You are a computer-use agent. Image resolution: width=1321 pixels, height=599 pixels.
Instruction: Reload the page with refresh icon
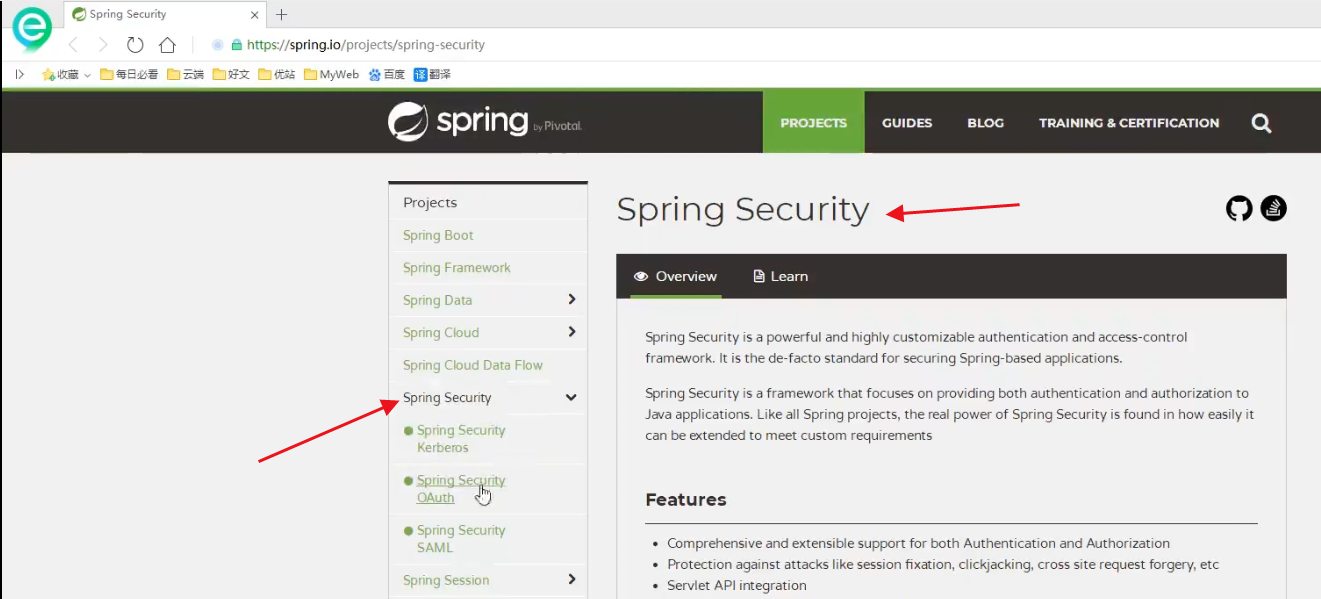(135, 45)
